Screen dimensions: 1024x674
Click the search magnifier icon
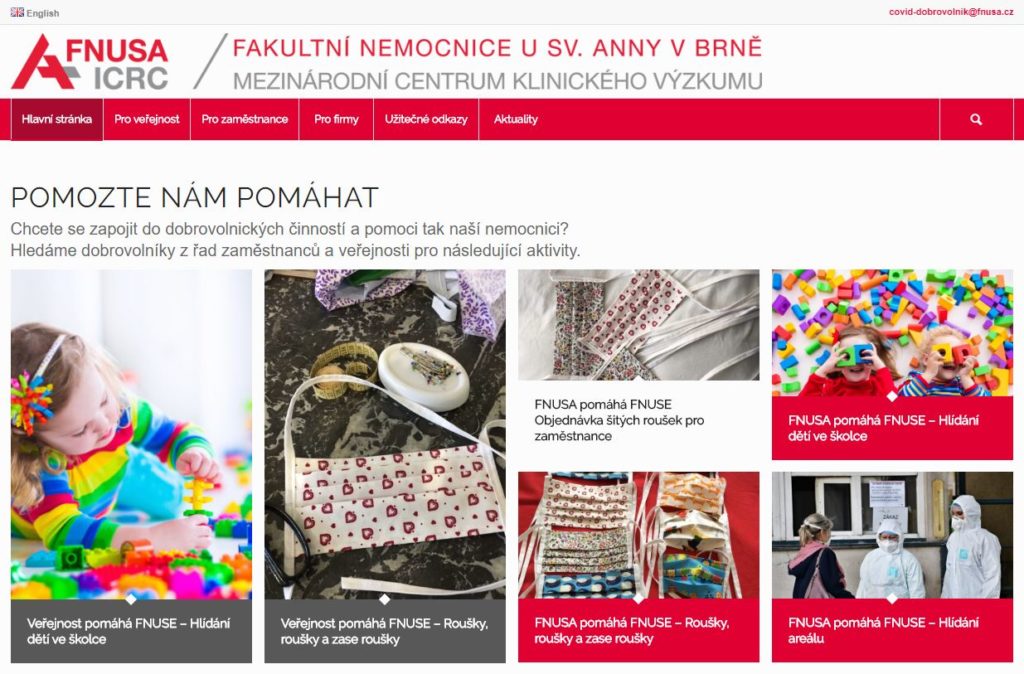pyautogui.click(x=976, y=120)
